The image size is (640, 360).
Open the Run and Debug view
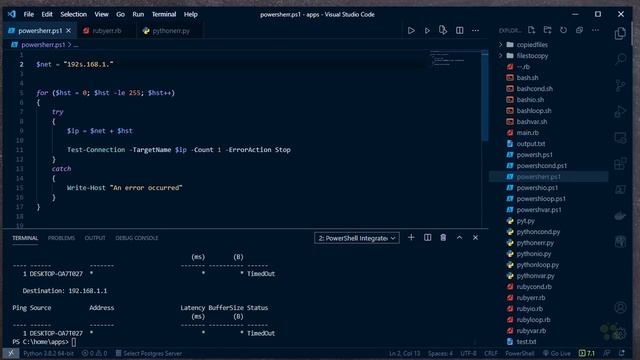click(620, 111)
